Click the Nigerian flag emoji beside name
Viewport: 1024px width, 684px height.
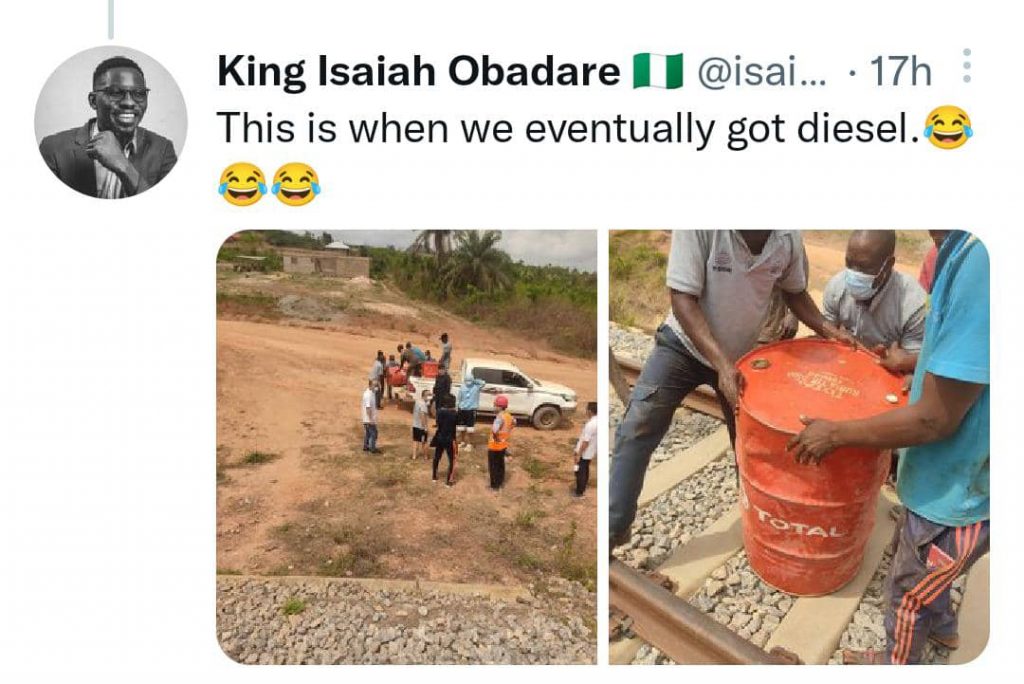657,71
